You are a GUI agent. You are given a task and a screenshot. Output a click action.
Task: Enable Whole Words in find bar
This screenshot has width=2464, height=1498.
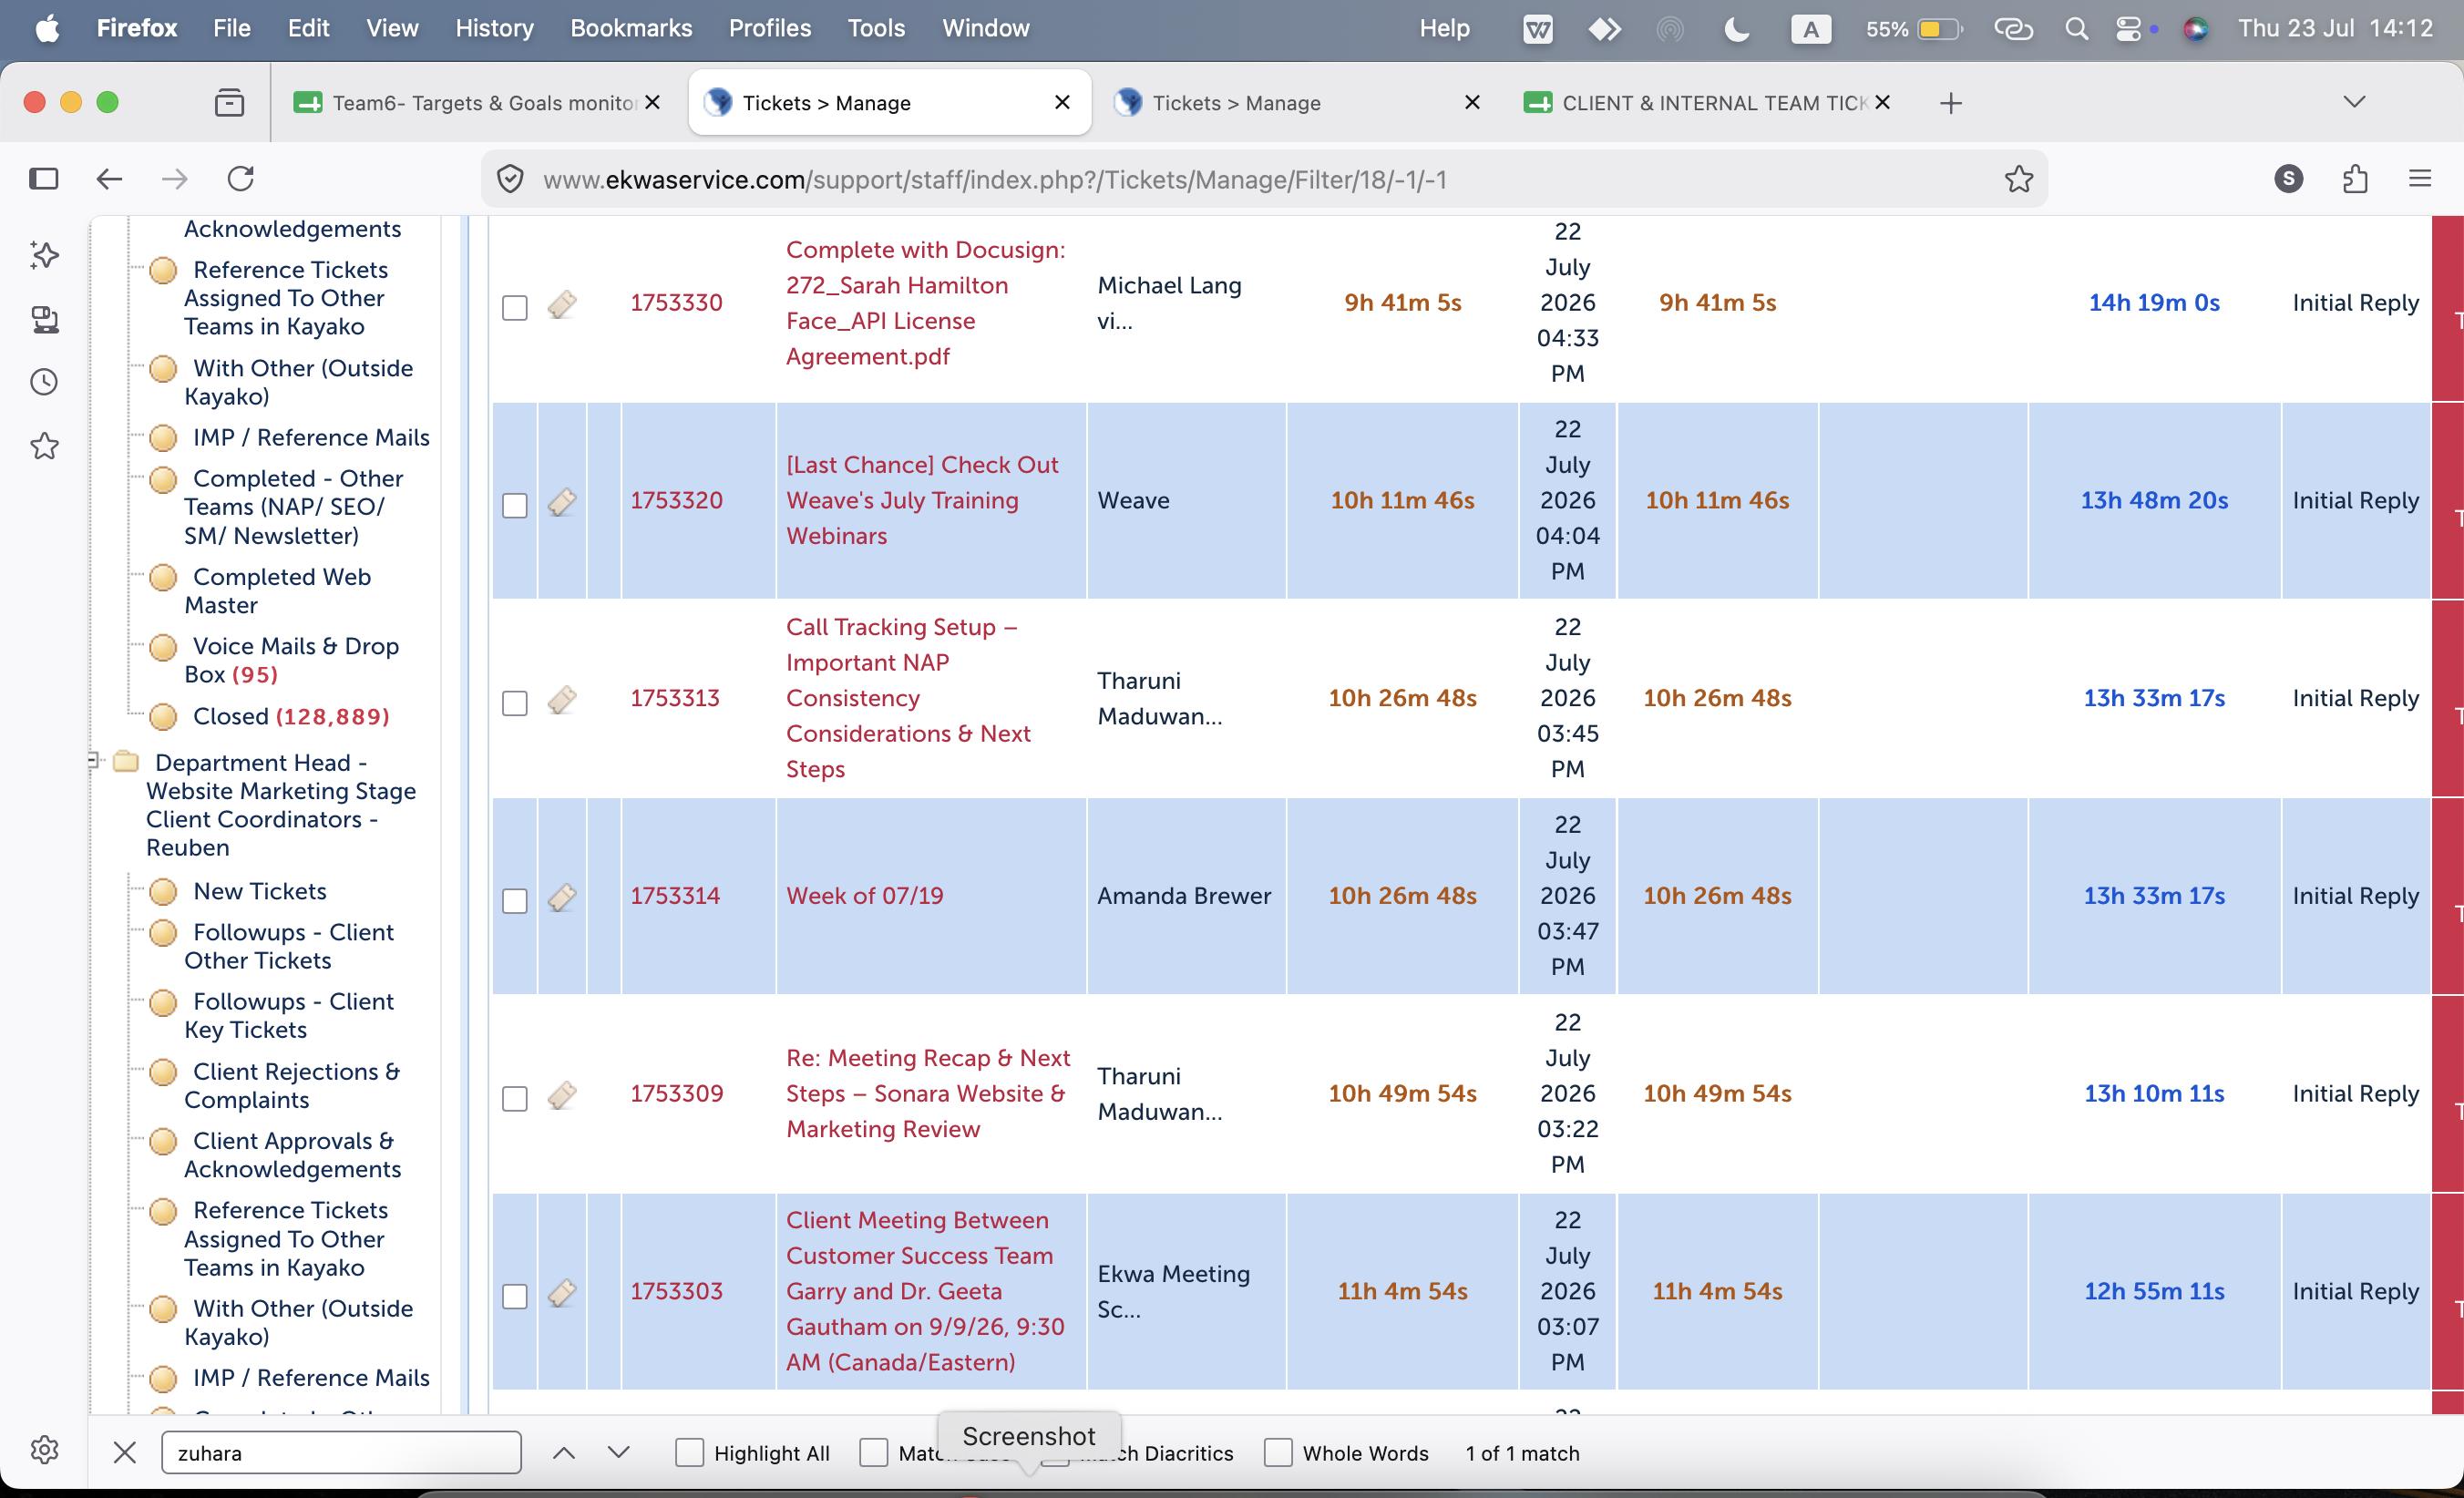(1278, 1452)
